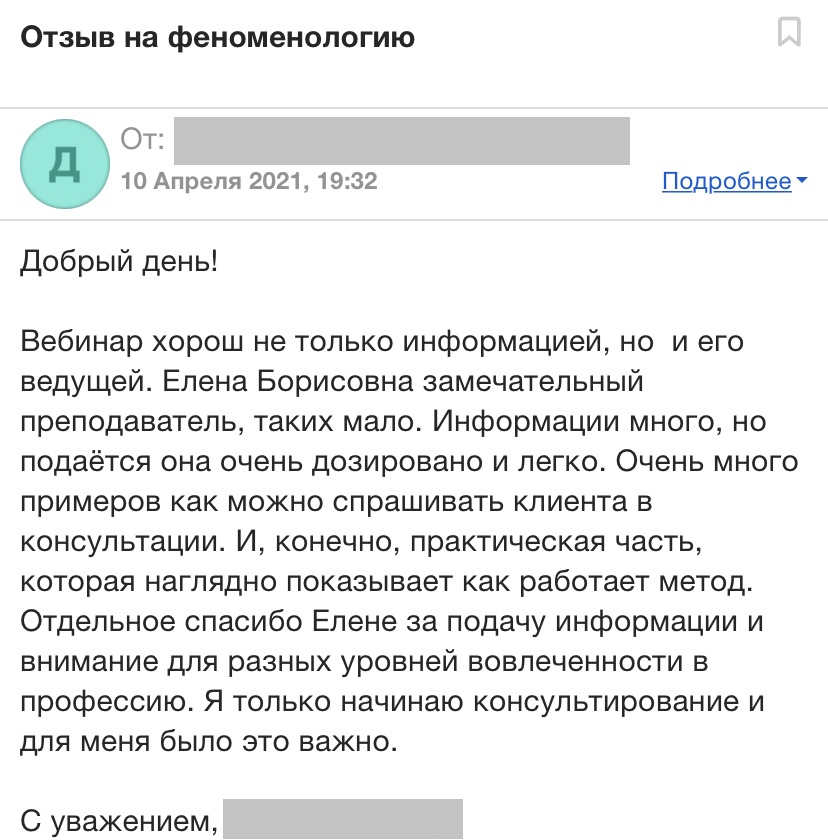Open the Подробнее details link
The height and width of the screenshot is (840, 828).
727,181
